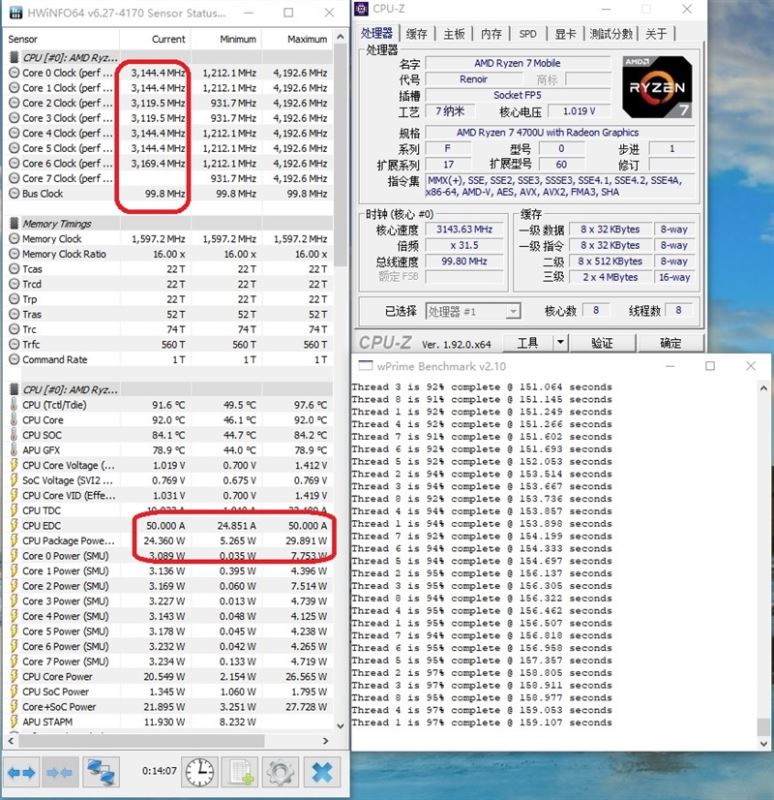Click the HWiNFO horizontal scrollbar thumb

pyautogui.click(x=141, y=740)
